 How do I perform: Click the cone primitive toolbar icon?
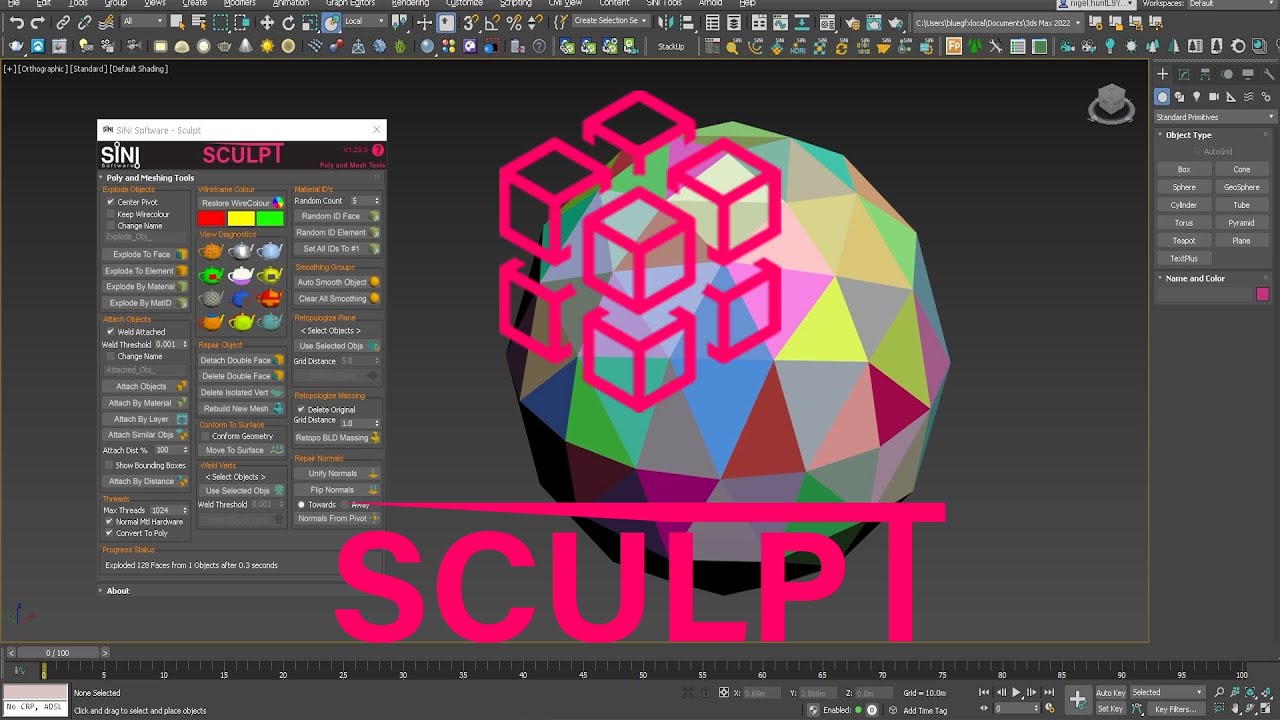point(246,46)
